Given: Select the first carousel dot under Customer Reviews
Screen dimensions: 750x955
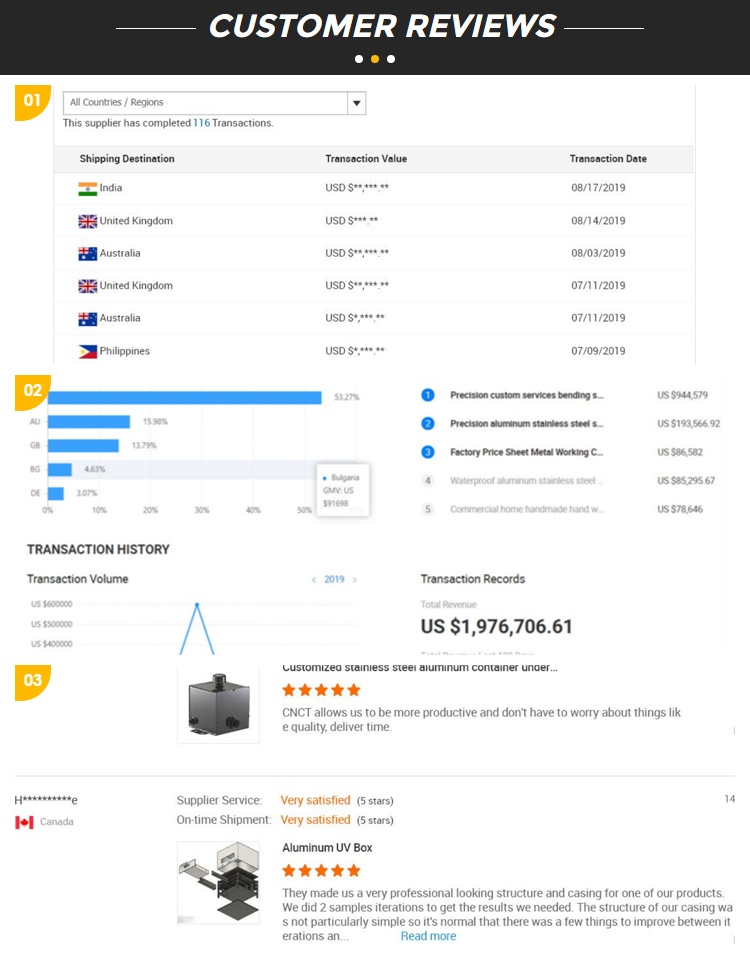Looking at the screenshot, I should [359, 59].
